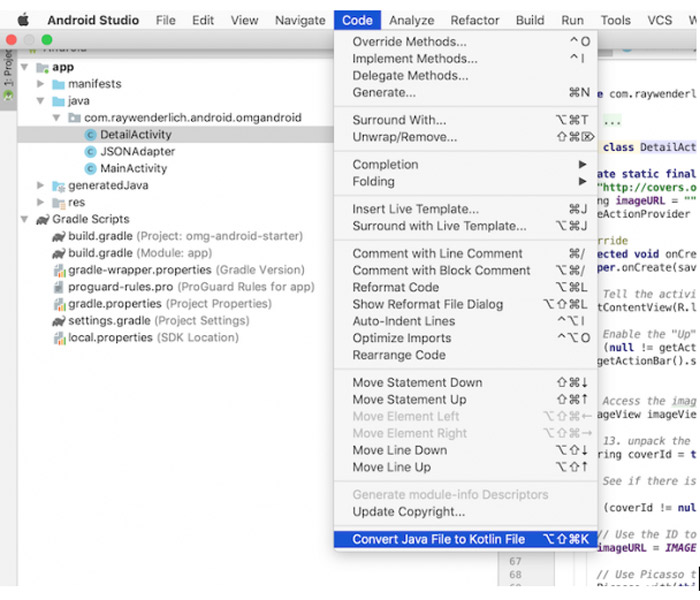Click the generatedJava folder icon

58,186
